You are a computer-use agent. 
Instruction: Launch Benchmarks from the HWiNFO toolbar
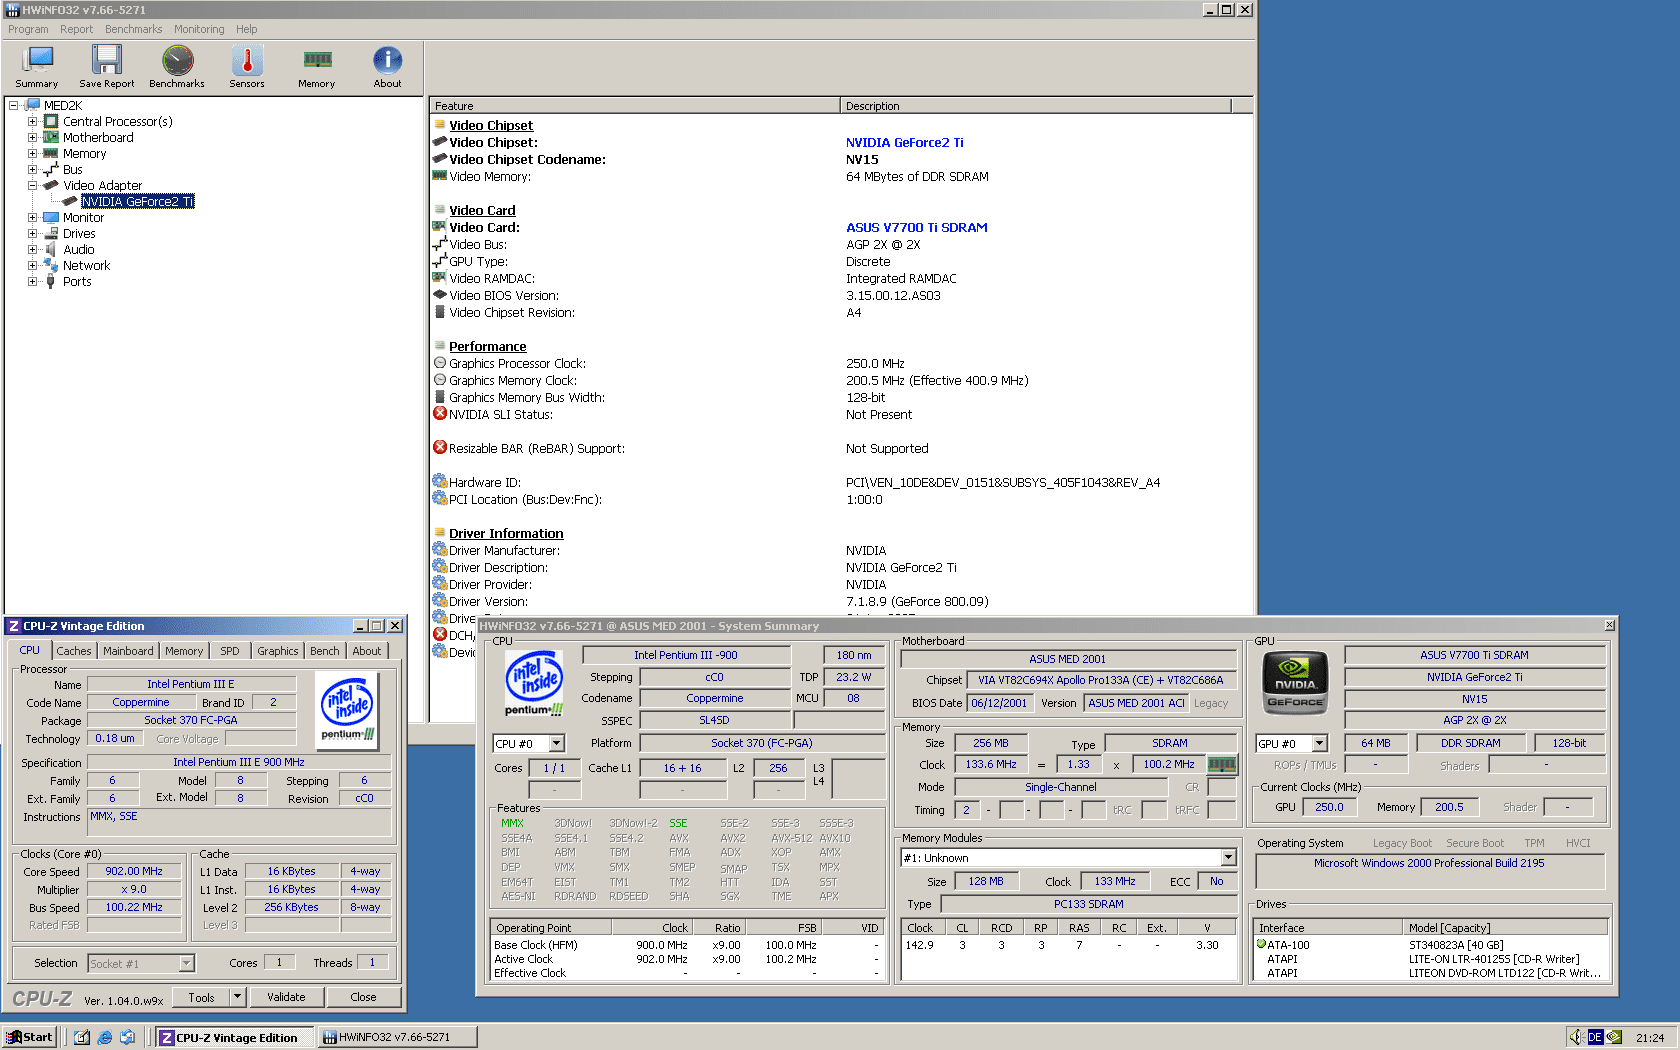(177, 67)
